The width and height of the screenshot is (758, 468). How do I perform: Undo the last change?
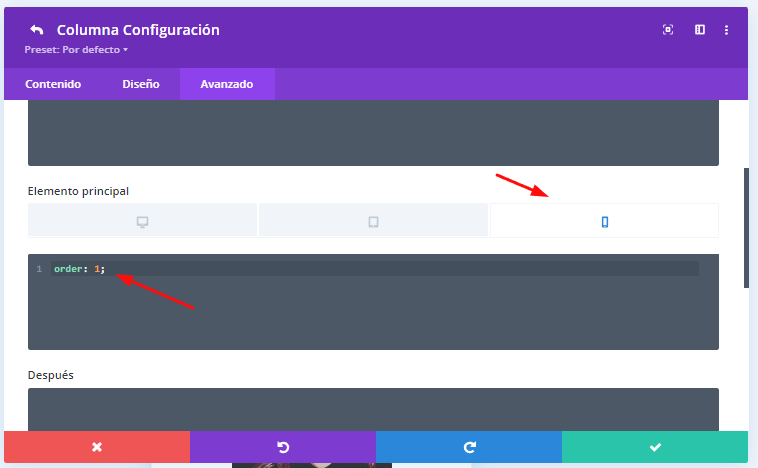coord(283,447)
